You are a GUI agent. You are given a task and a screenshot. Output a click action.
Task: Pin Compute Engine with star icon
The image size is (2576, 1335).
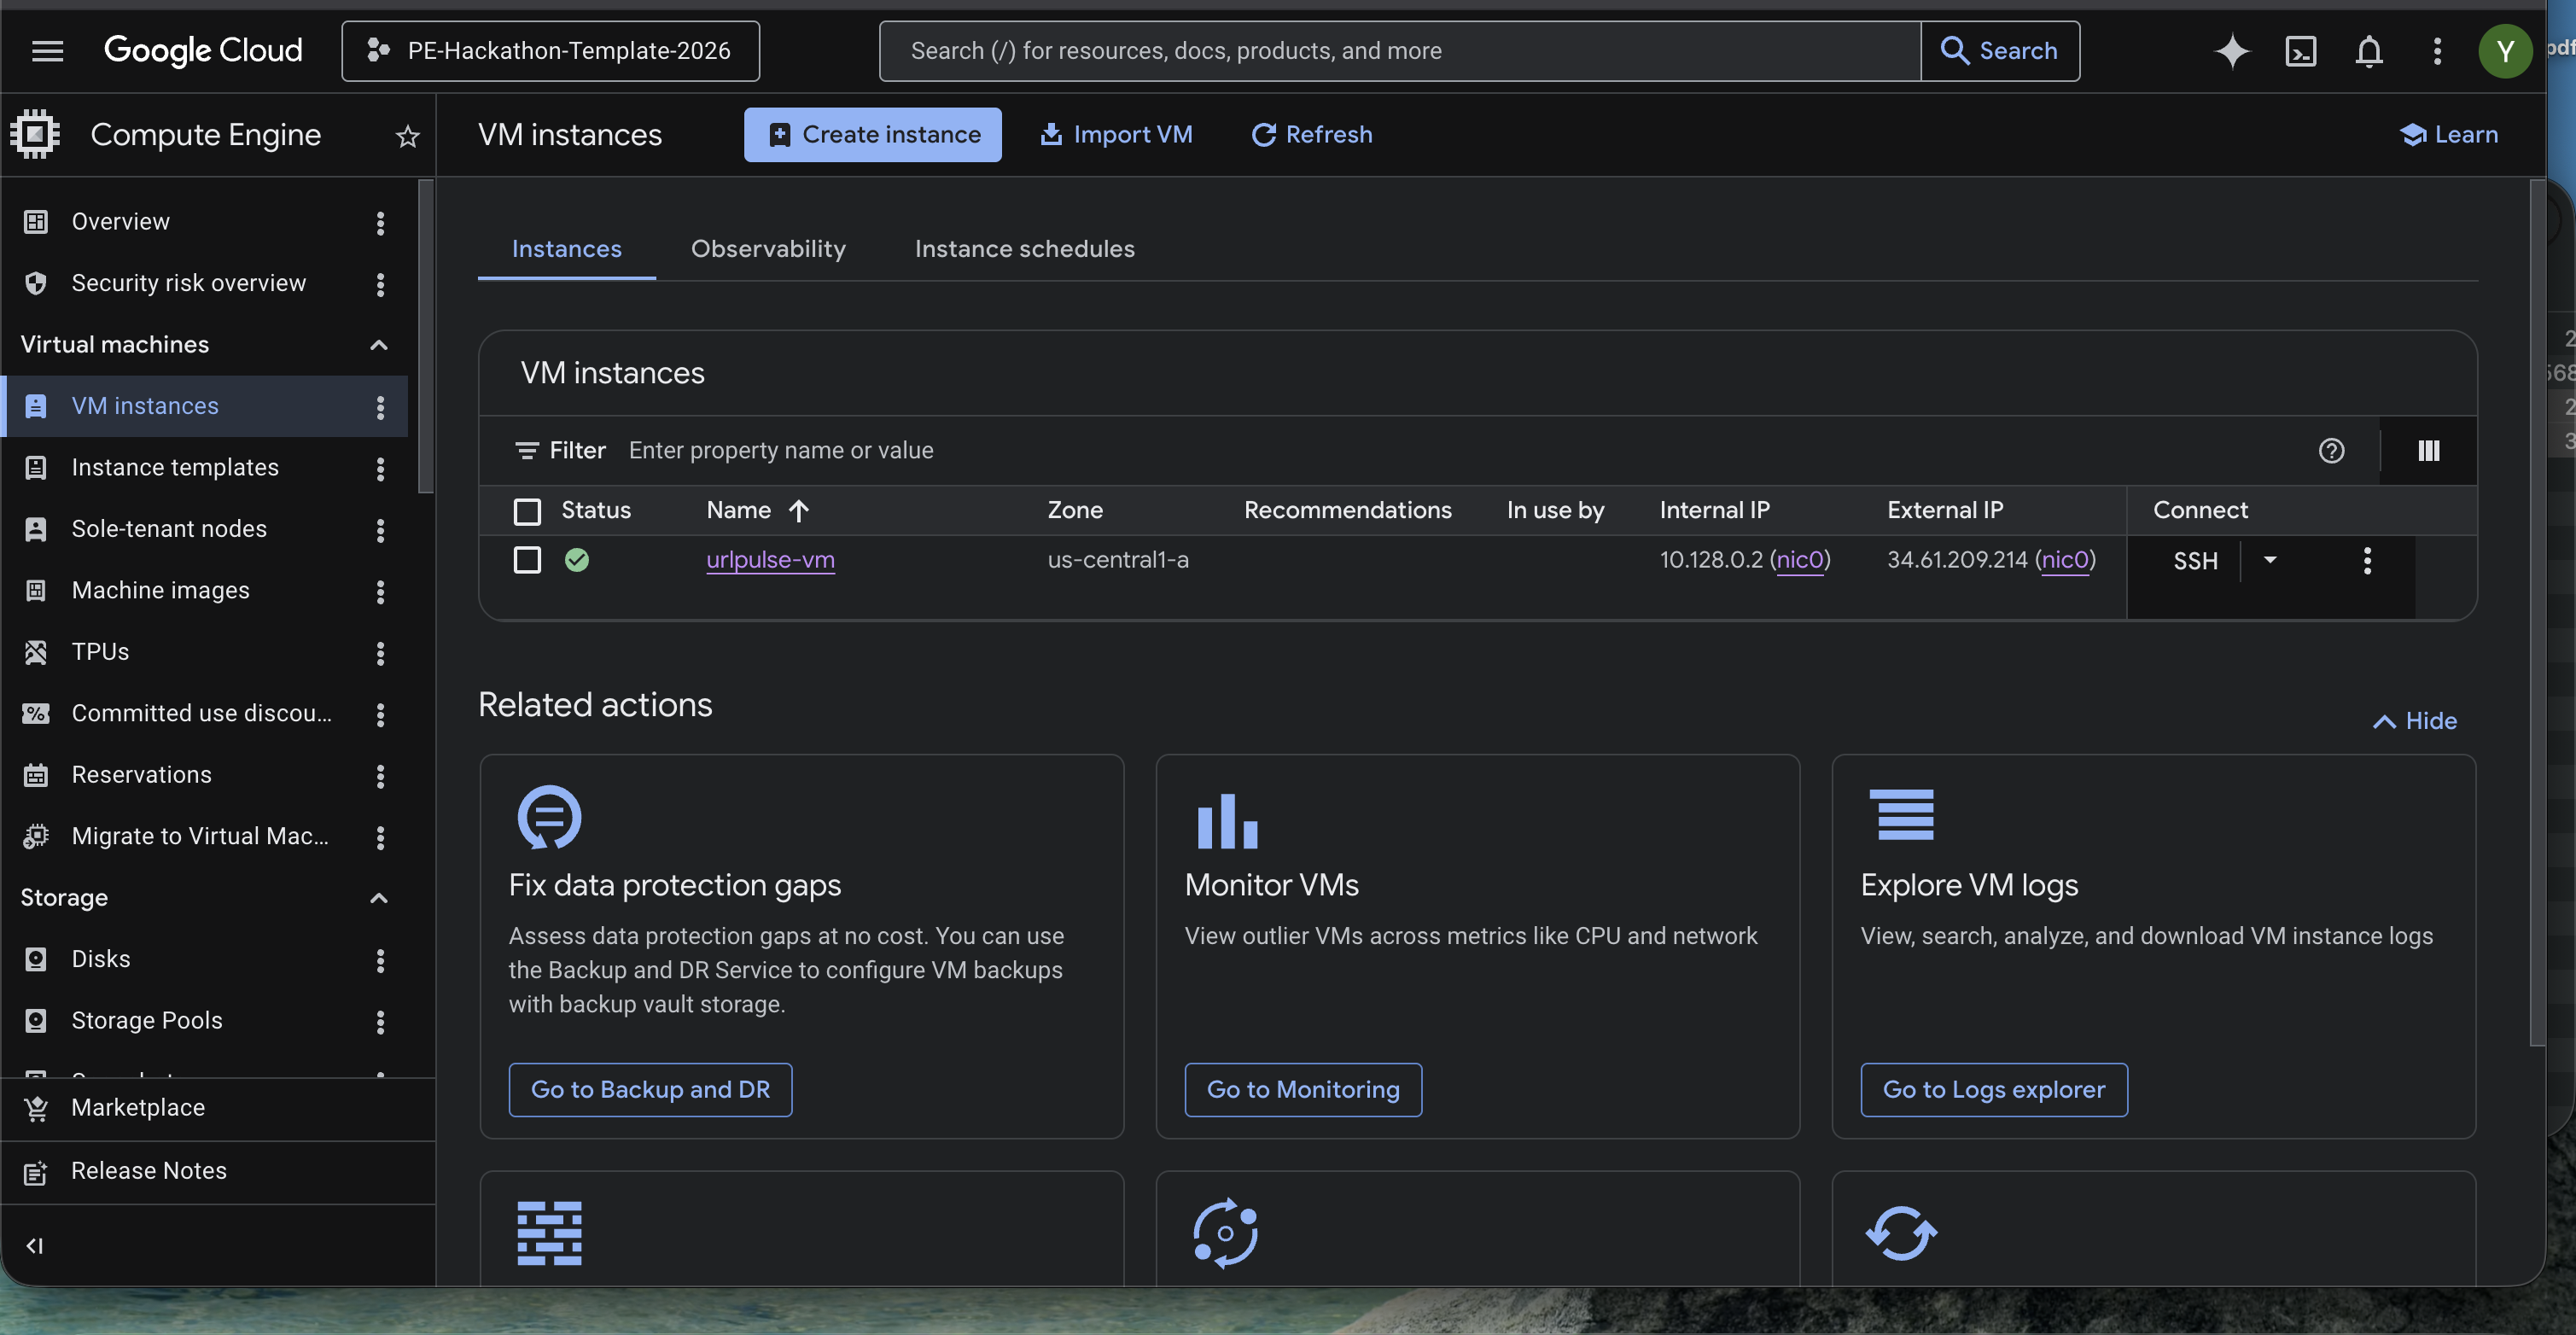407,136
